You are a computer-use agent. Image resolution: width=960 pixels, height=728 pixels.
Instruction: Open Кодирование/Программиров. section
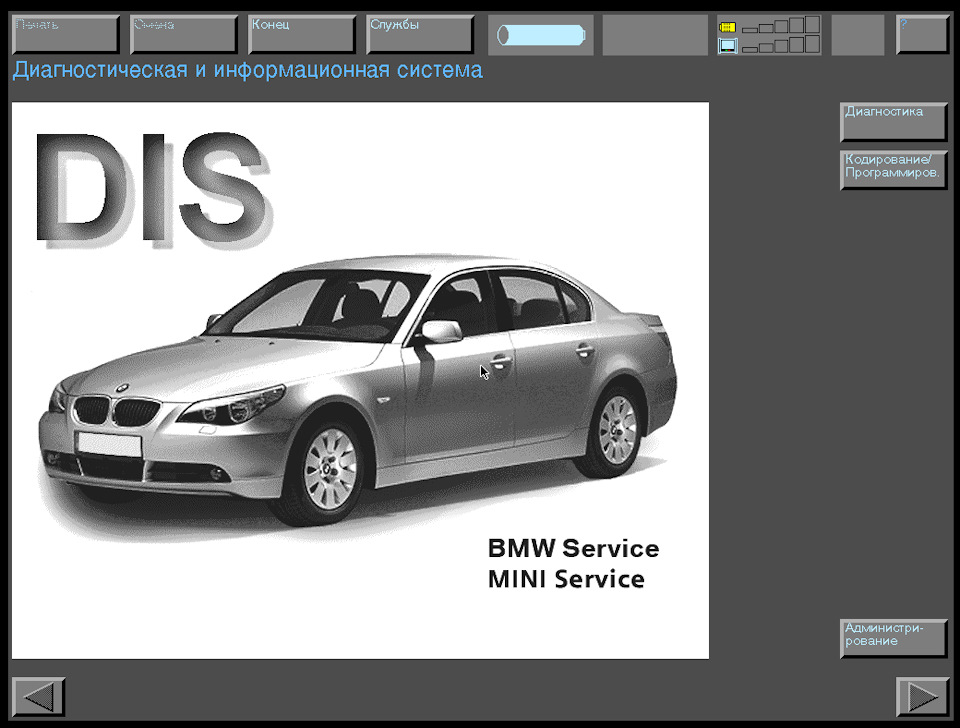pyautogui.click(x=894, y=170)
